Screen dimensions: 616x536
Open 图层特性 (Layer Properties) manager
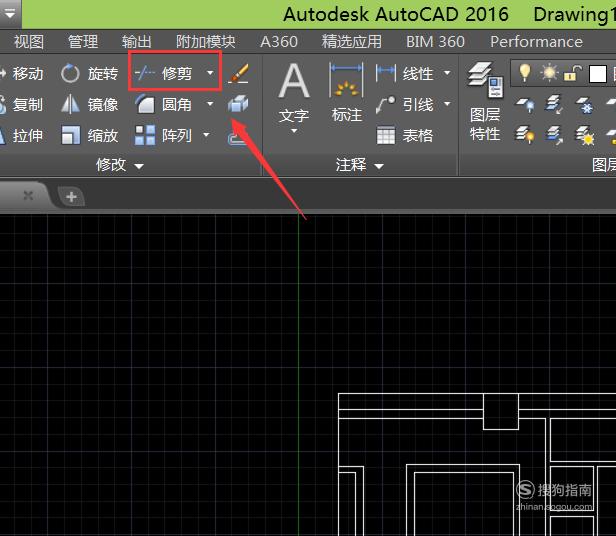tap(485, 101)
